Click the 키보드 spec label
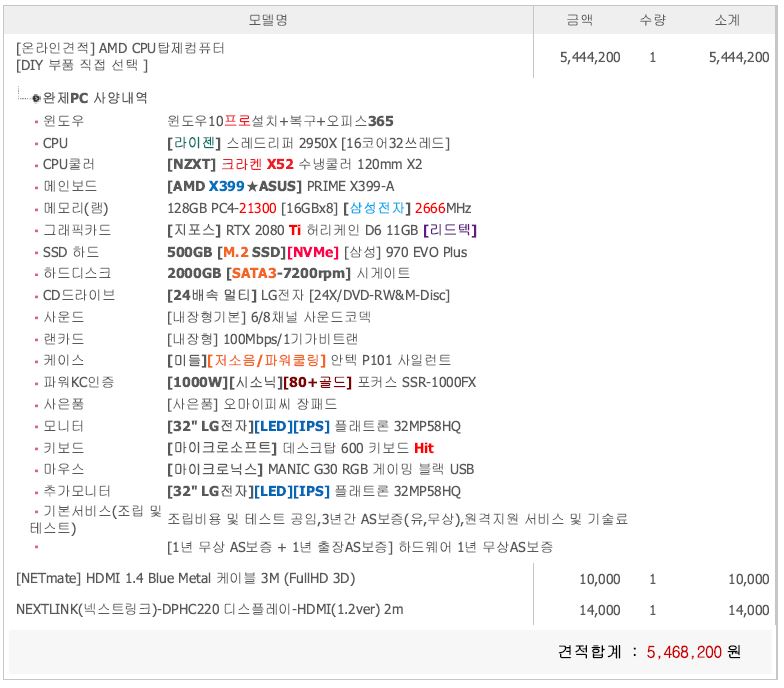The width and height of the screenshot is (784, 688). (x=64, y=448)
